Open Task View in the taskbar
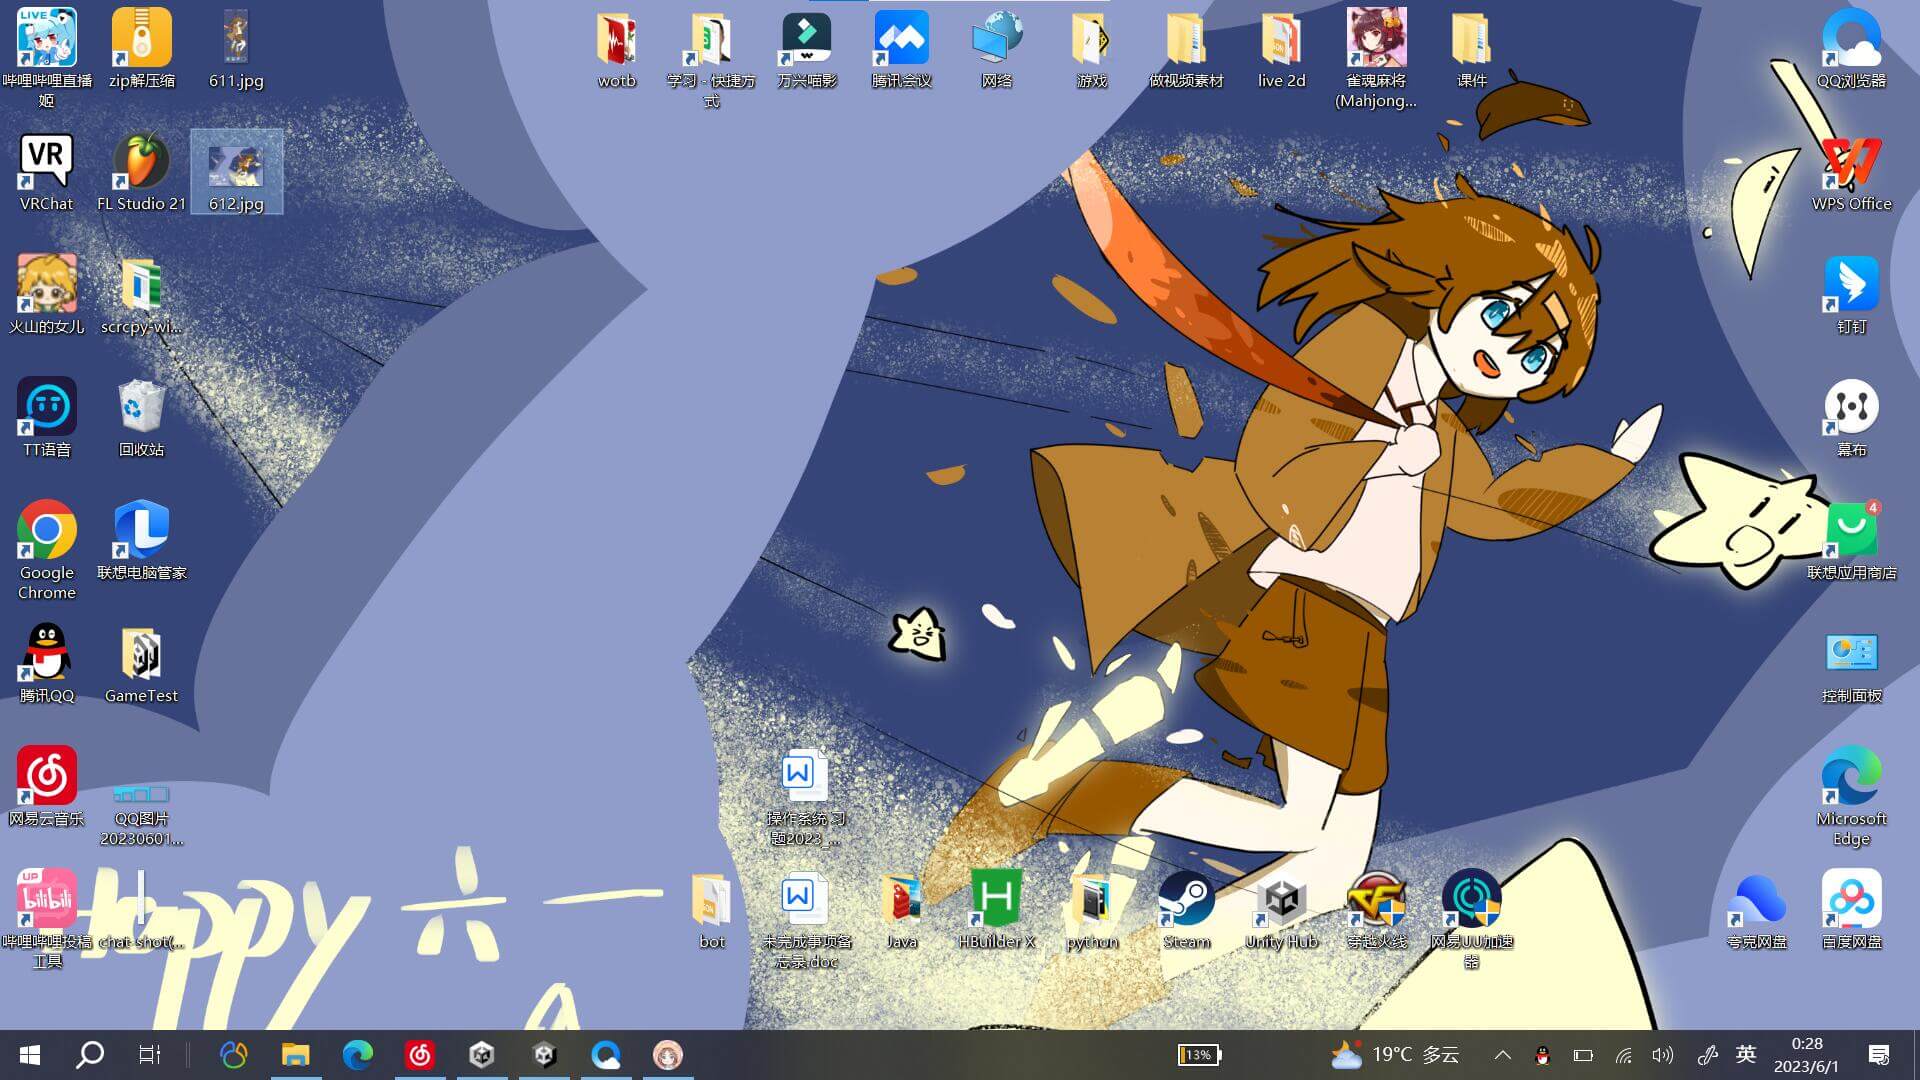The image size is (1920, 1080). point(150,1055)
